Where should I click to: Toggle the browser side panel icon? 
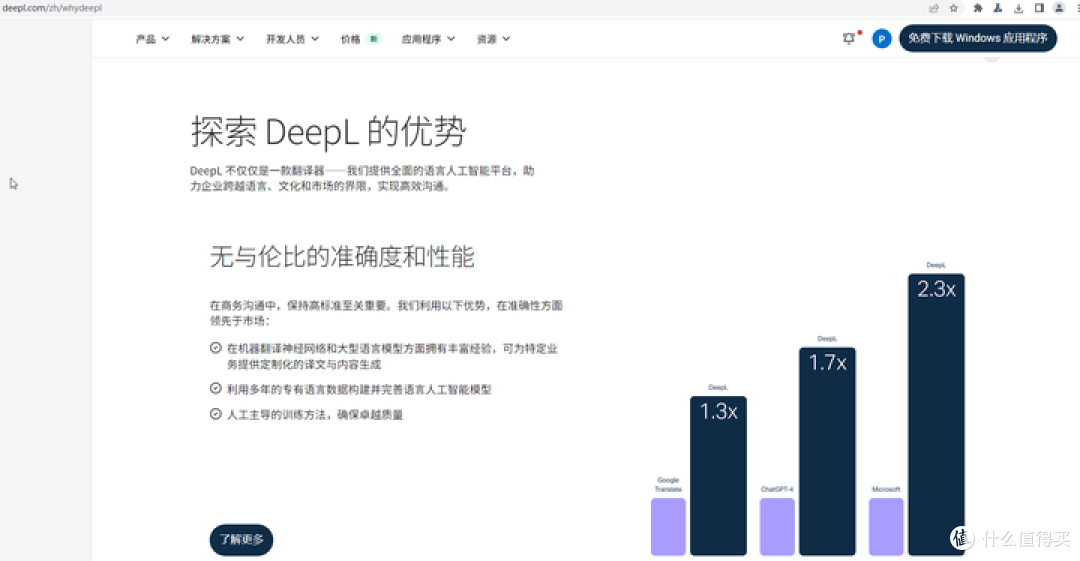[1039, 8]
